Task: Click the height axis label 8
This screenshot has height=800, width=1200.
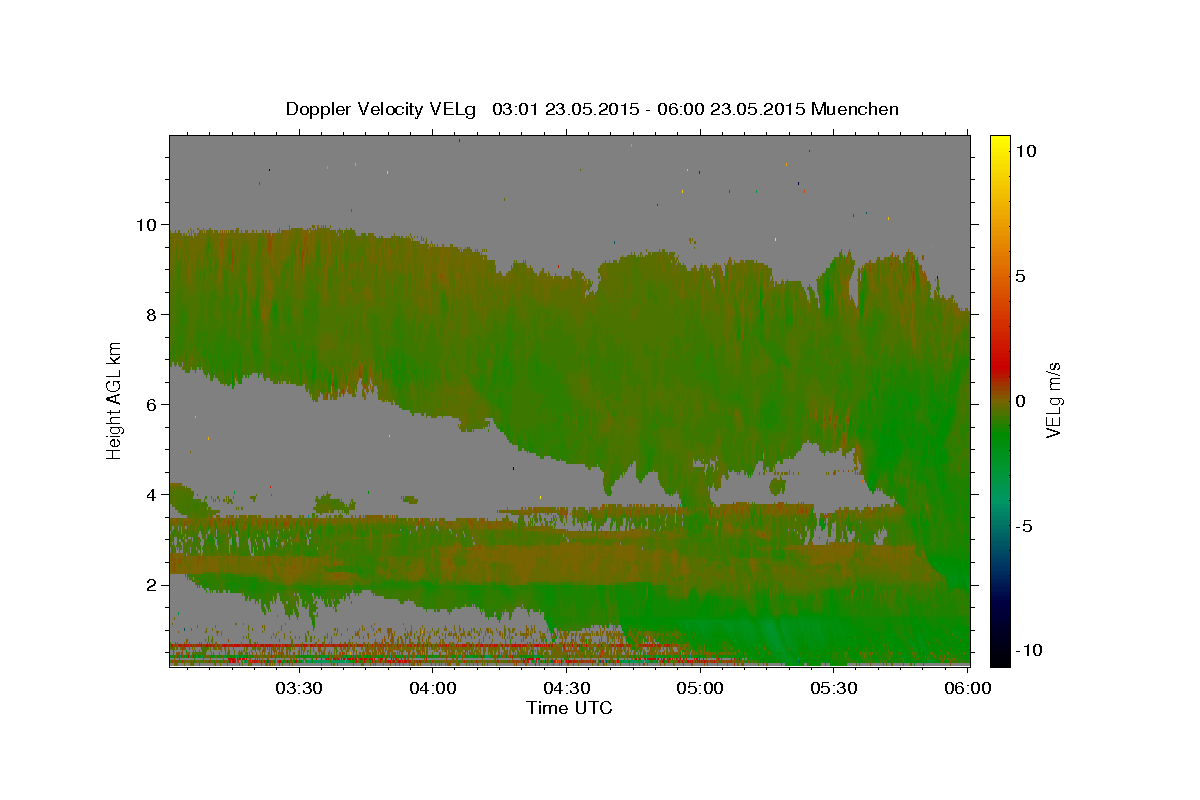Action: click(x=152, y=315)
